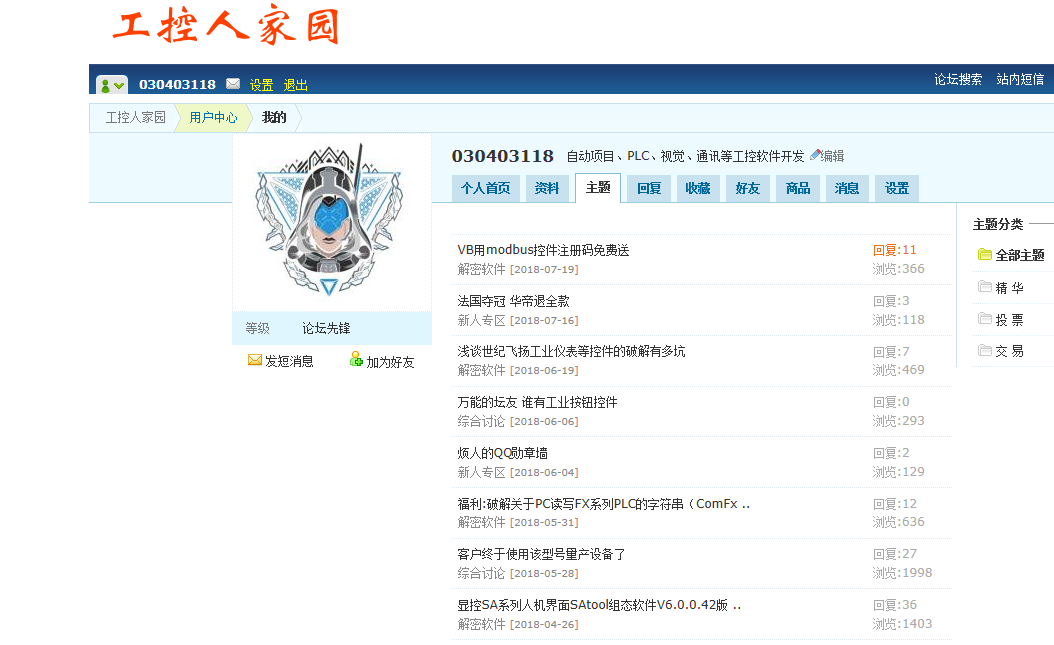This screenshot has width=1054, height=645.
Task: Open the green user status dropdown
Action: click(x=112, y=85)
